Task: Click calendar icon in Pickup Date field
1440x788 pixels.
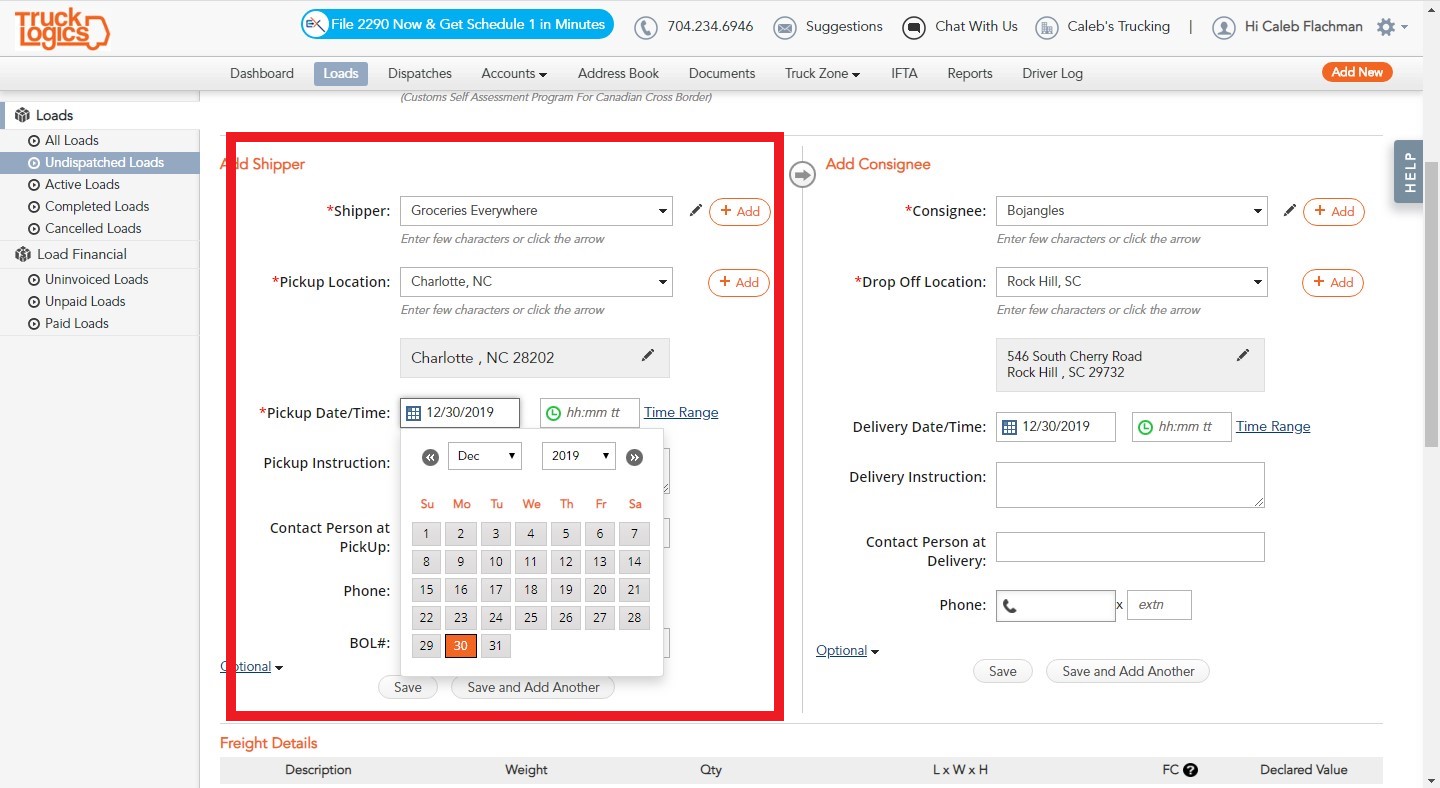Action: point(414,413)
